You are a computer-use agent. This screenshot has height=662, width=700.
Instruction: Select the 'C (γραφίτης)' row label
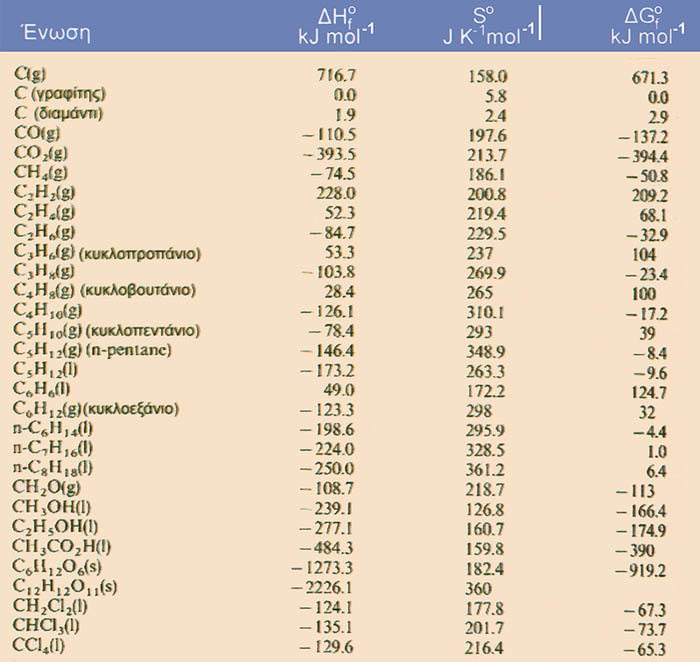coord(60,94)
